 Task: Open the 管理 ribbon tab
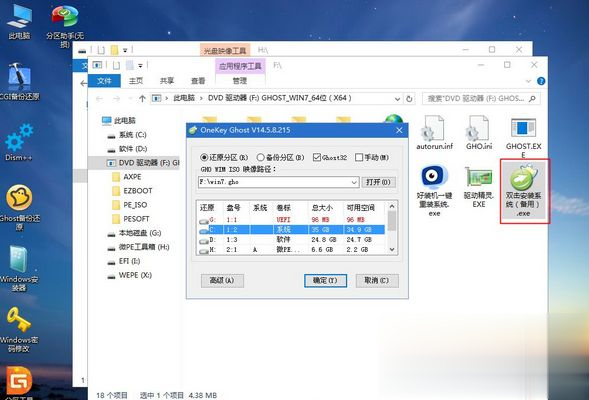tap(240, 81)
